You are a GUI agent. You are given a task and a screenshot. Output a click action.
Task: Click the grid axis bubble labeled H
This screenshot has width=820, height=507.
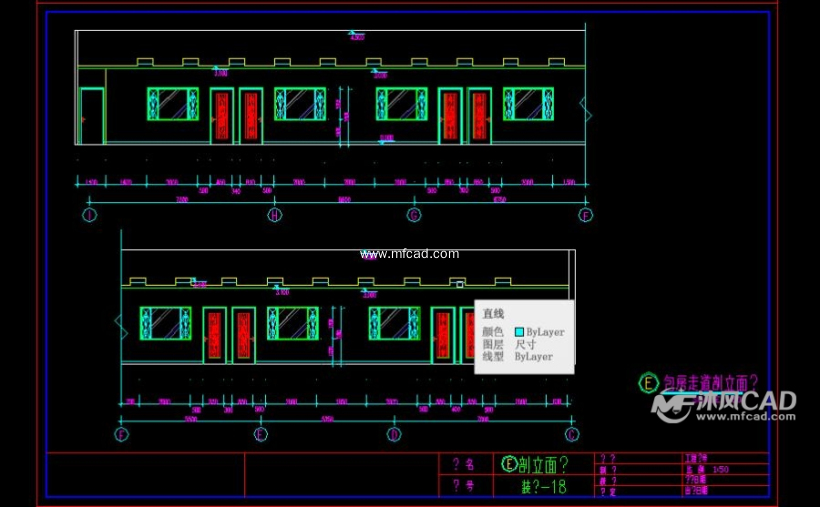(x=274, y=214)
